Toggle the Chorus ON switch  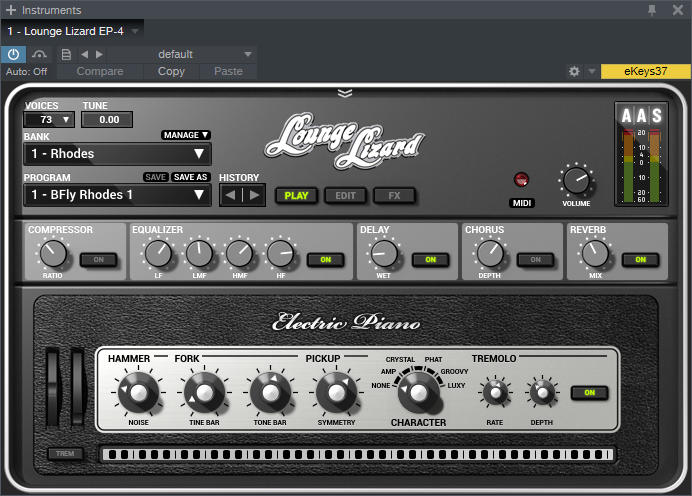pos(535,260)
